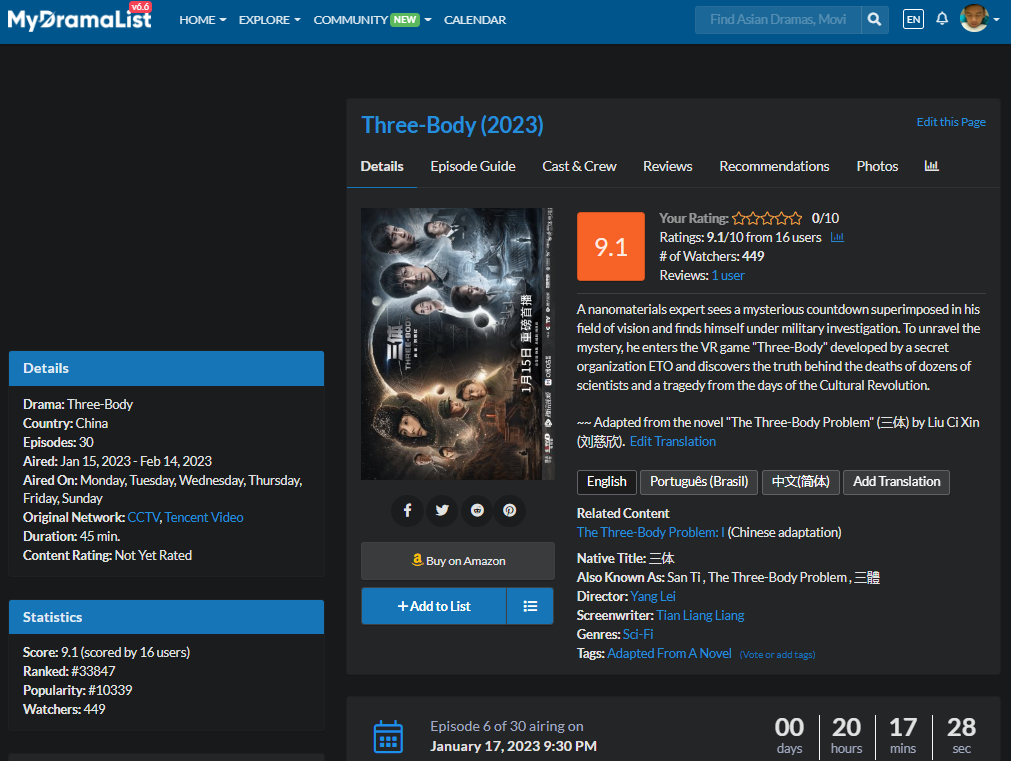
Task: Switch to the Episode Guide tab
Action: point(473,166)
